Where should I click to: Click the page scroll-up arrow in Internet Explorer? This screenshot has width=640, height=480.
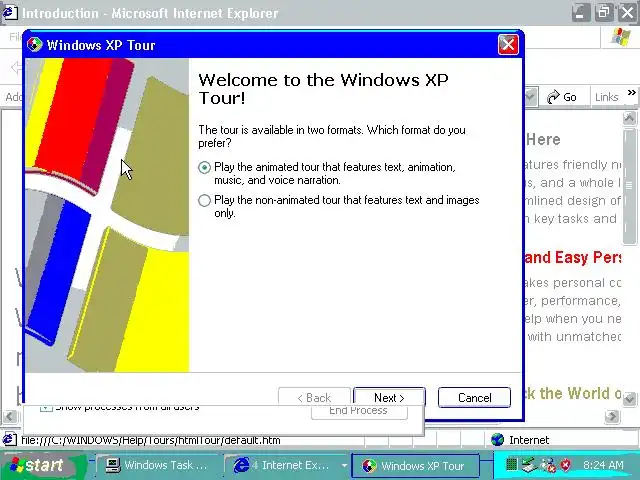[629, 118]
